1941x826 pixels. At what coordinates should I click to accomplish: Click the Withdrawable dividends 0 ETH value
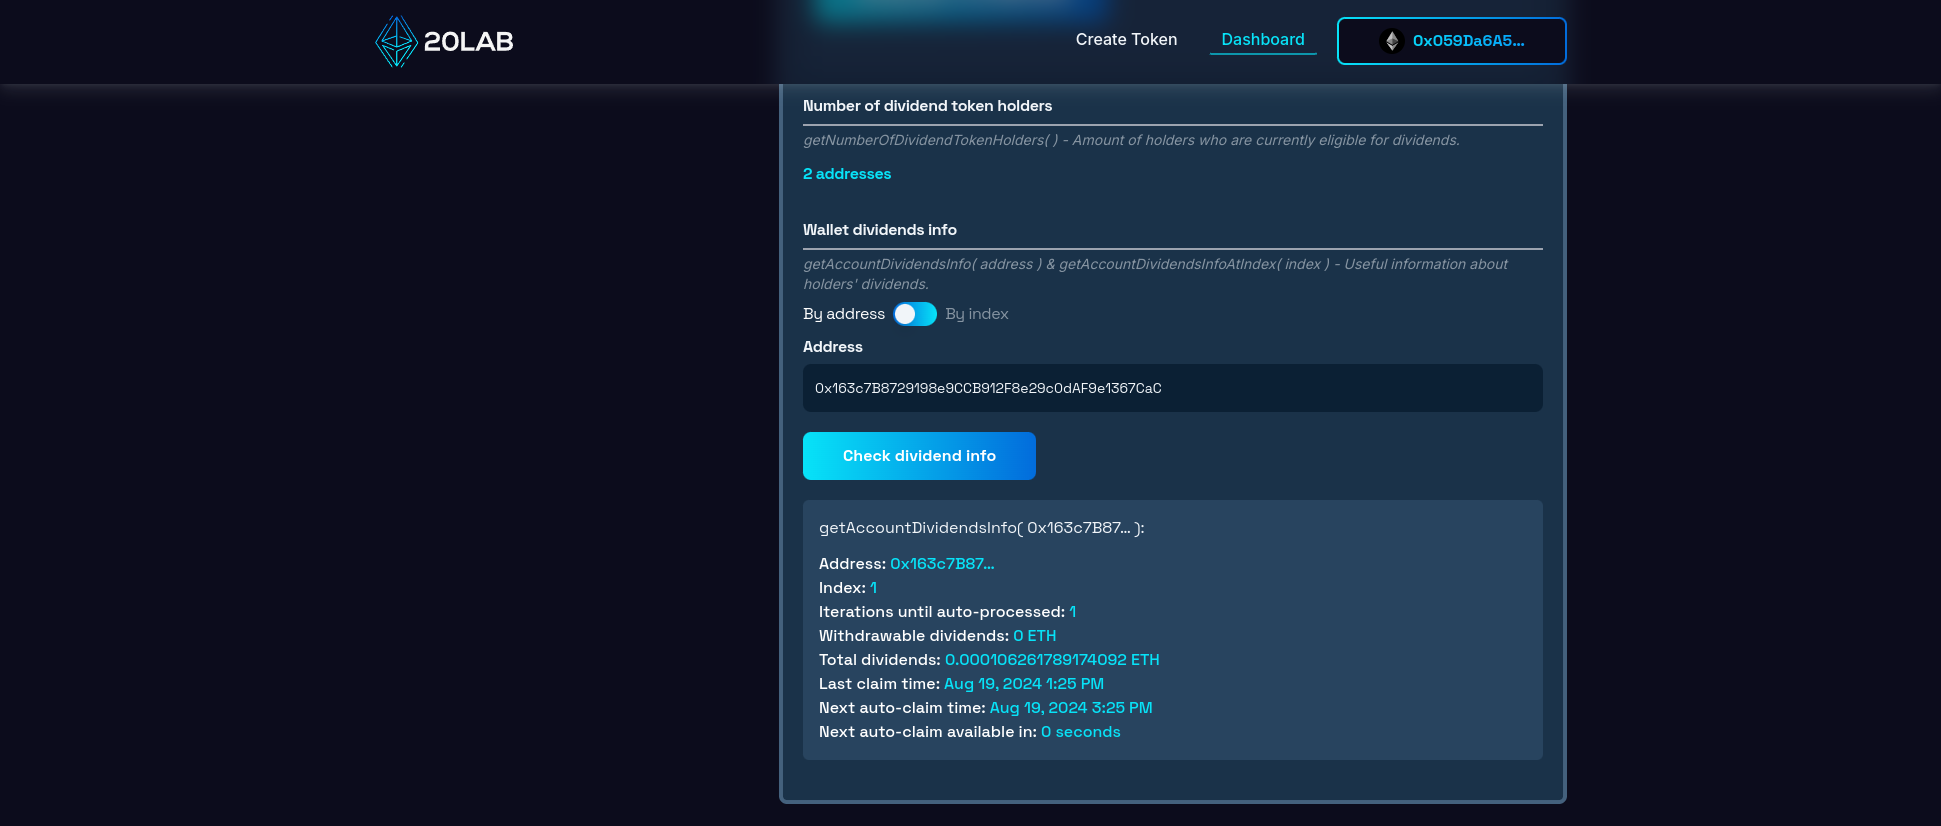coord(1035,636)
